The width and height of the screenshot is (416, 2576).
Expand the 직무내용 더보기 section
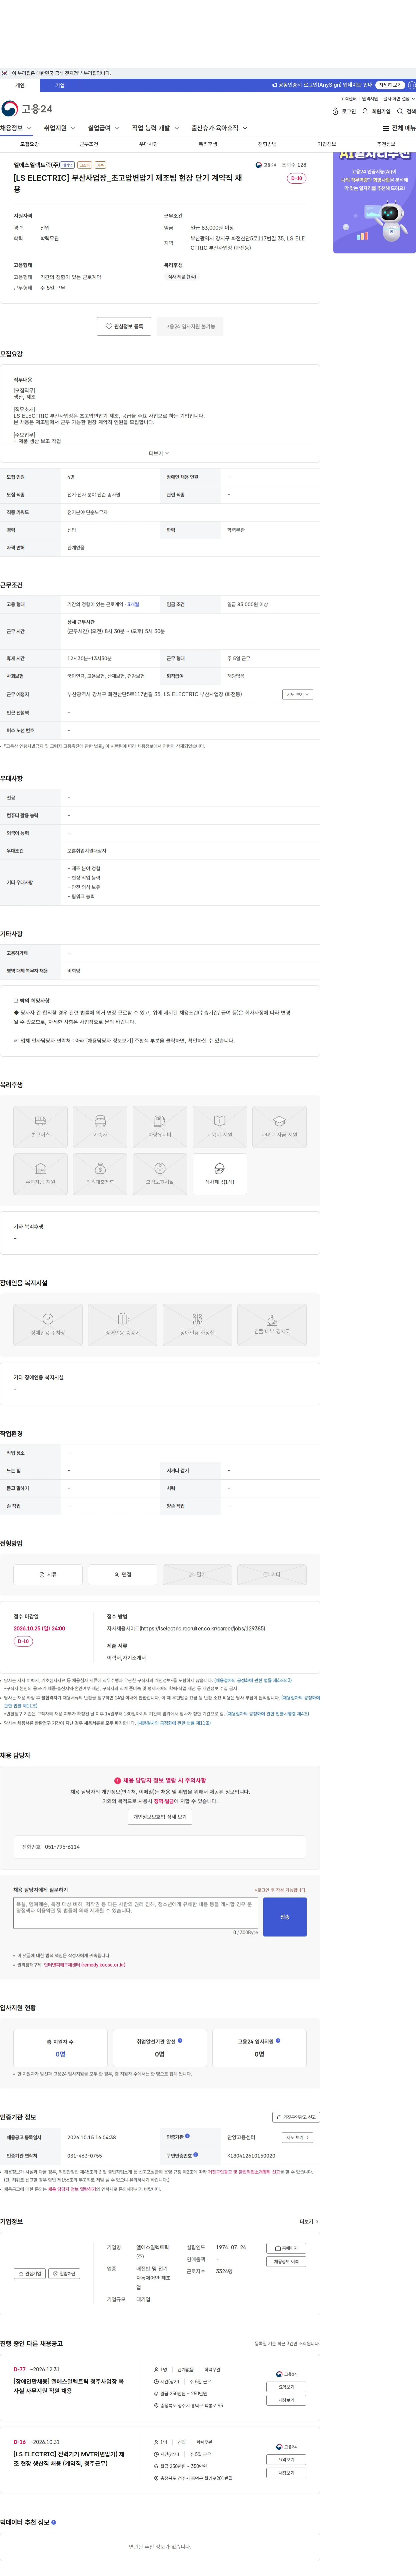pos(159,453)
